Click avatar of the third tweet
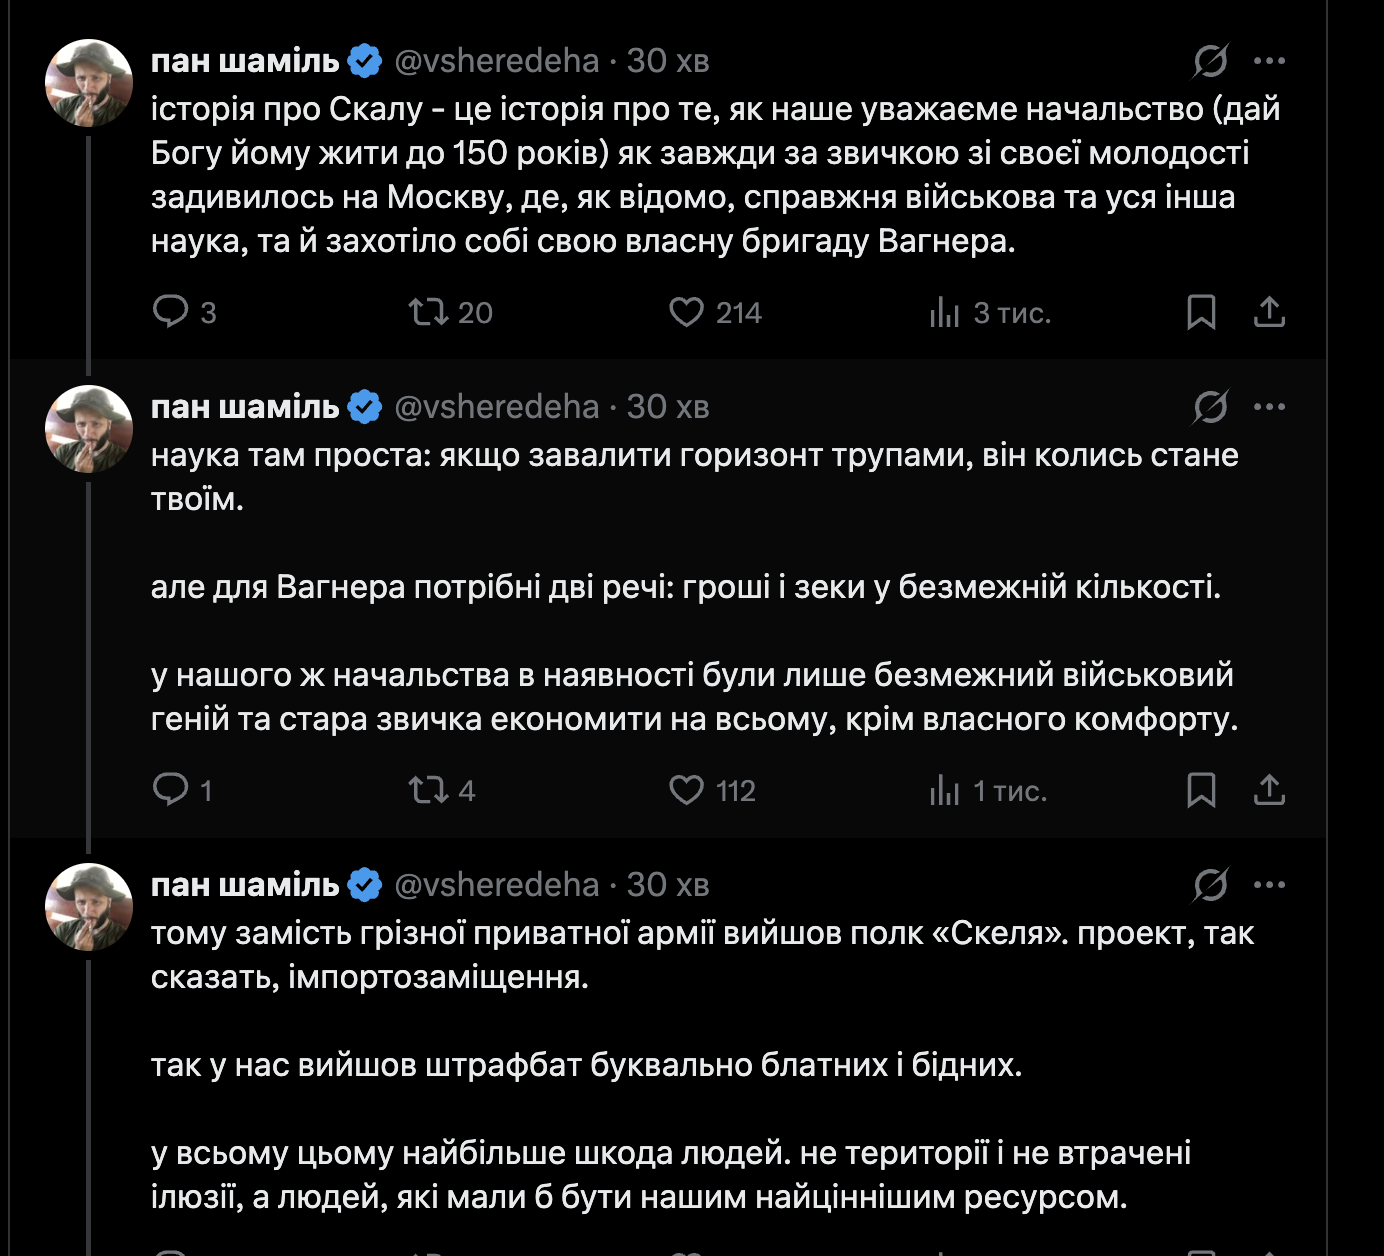1384x1256 pixels. [x=89, y=907]
